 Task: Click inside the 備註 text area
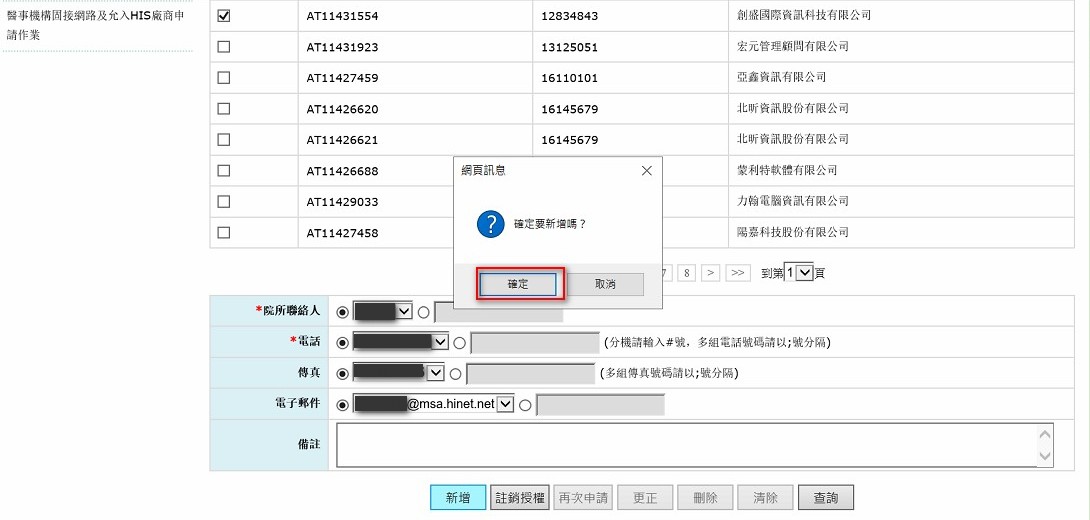coord(694,445)
